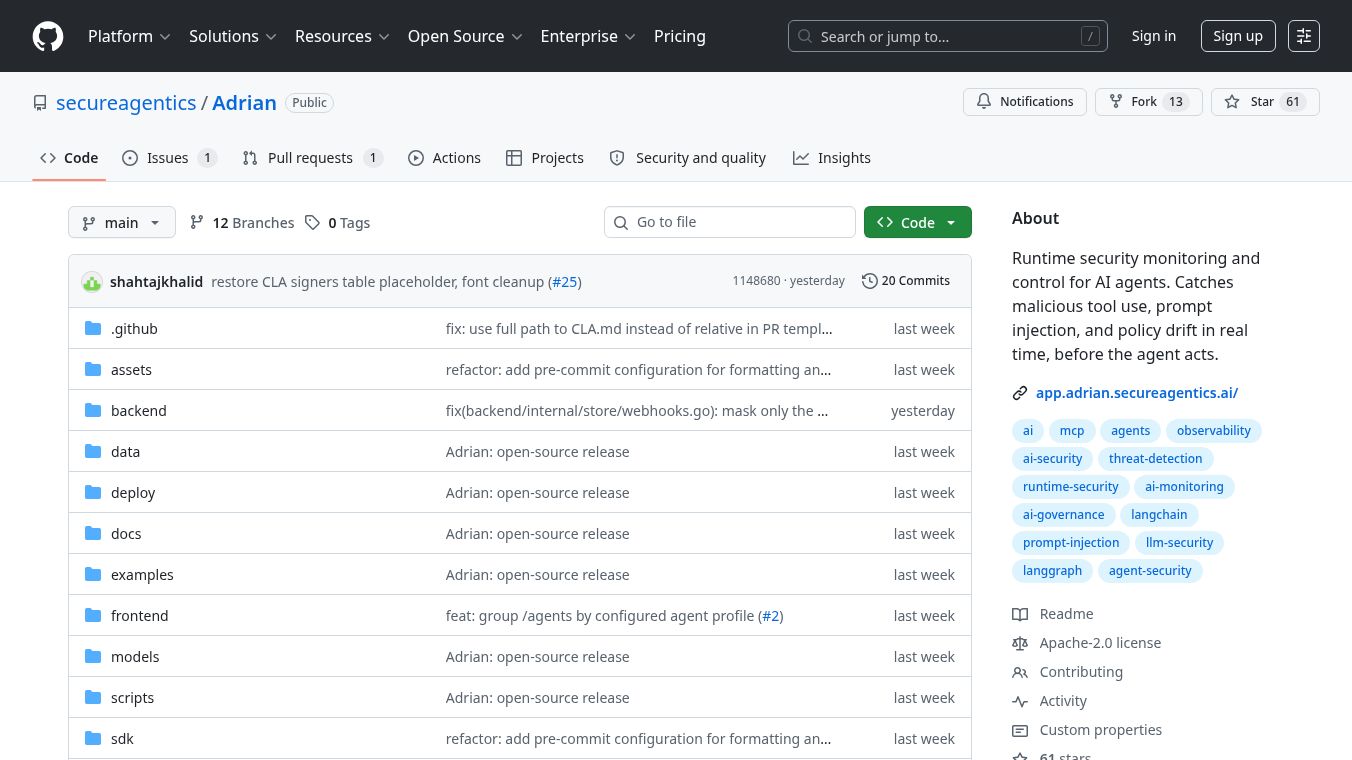The height and width of the screenshot is (760, 1352).
Task: Click the folder icon for data
Action: click(x=93, y=451)
